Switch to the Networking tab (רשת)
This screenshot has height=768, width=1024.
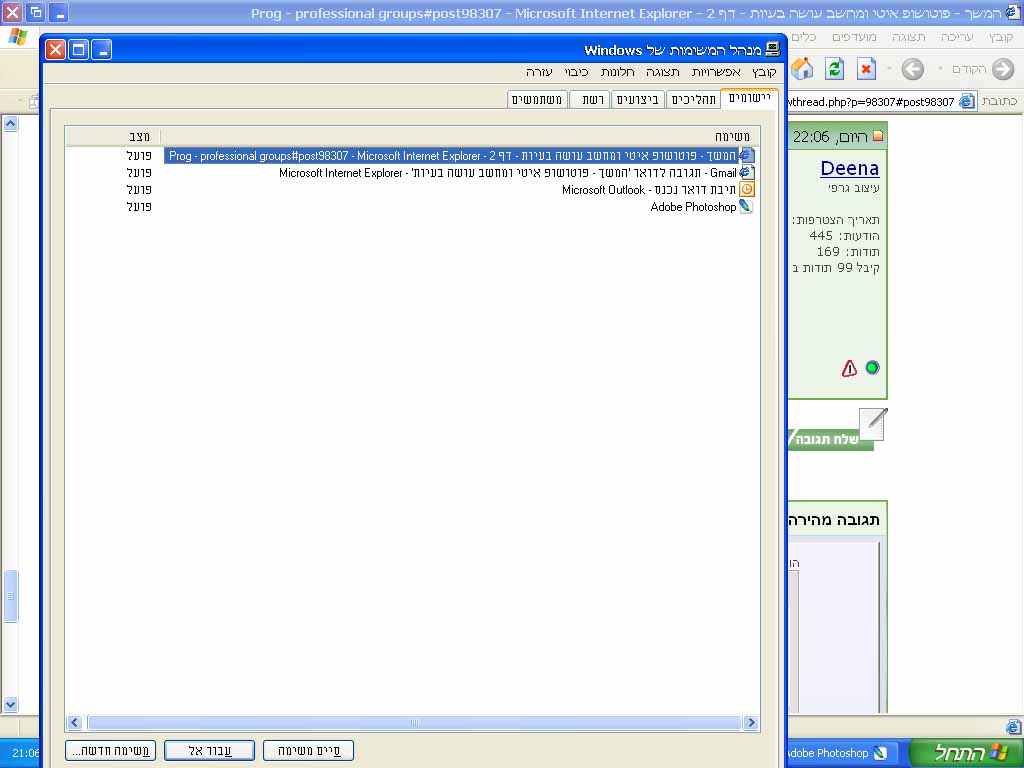click(592, 99)
